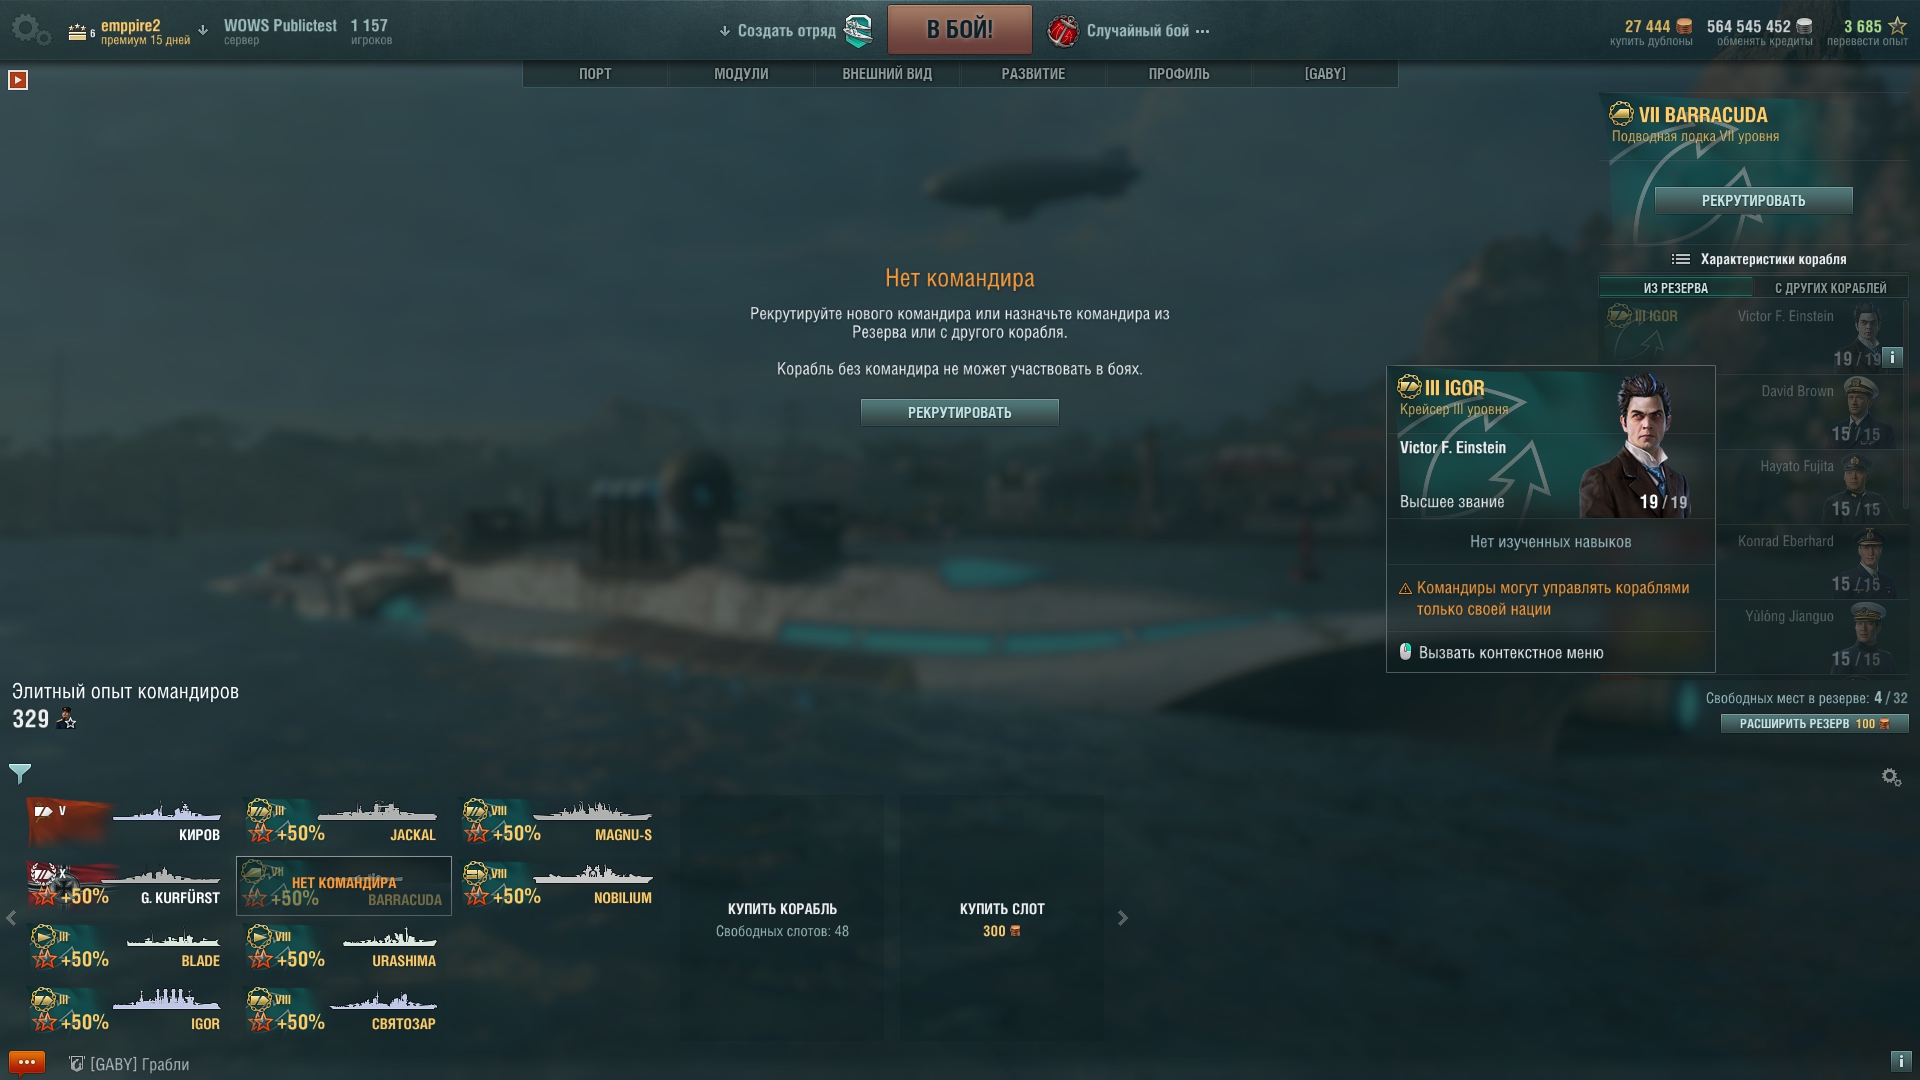
Task: Open the orange chat bubble icon
Action: (x=27, y=1062)
